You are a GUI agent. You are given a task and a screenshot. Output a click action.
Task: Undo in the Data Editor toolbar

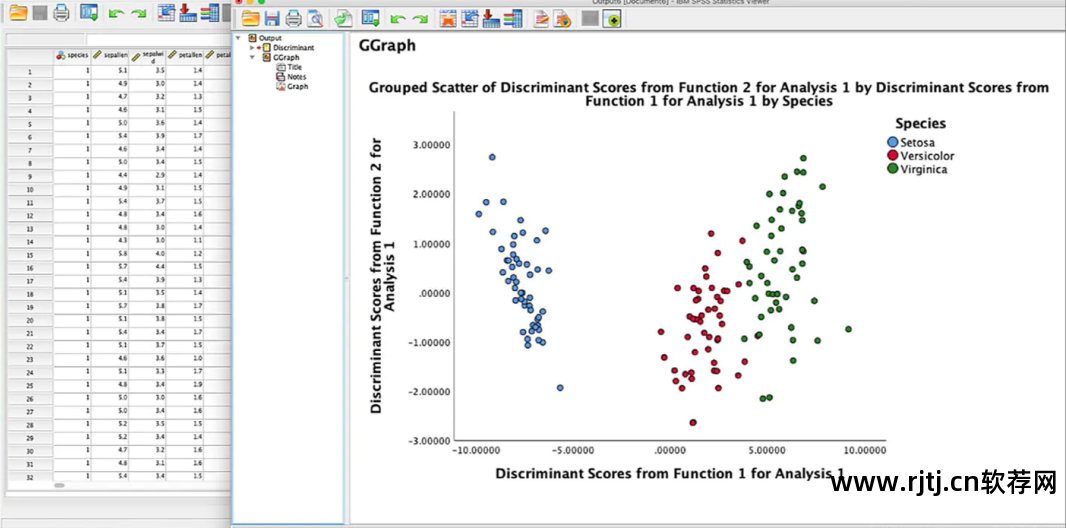click(x=116, y=13)
